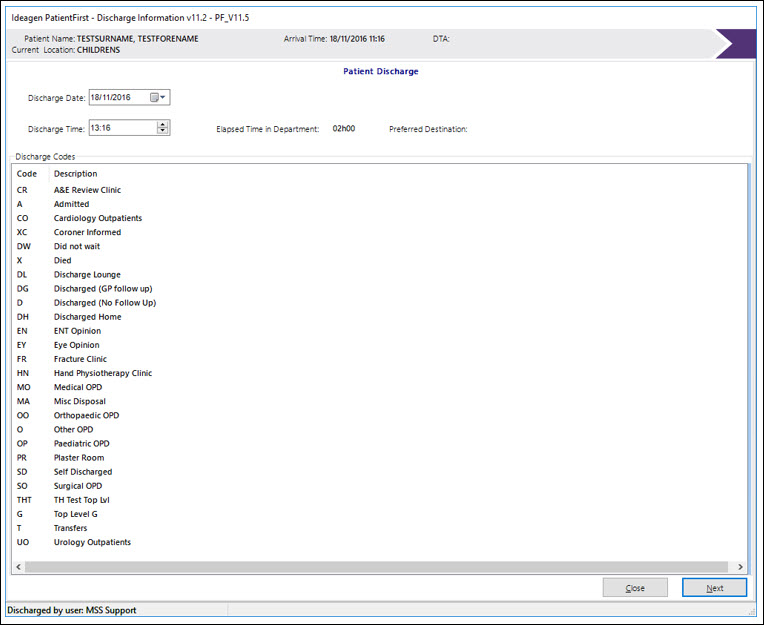Click the Close button
This screenshot has width=764, height=625.
point(635,588)
